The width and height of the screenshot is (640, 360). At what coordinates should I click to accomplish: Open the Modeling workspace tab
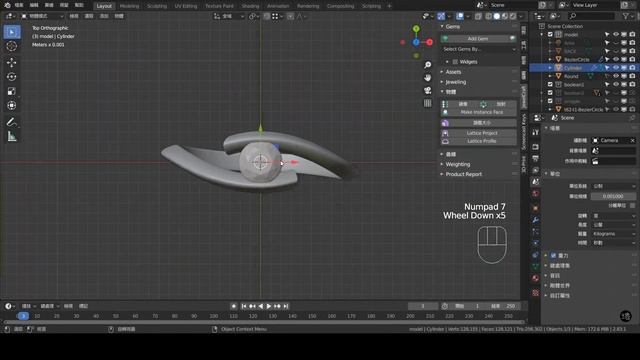coord(129,6)
